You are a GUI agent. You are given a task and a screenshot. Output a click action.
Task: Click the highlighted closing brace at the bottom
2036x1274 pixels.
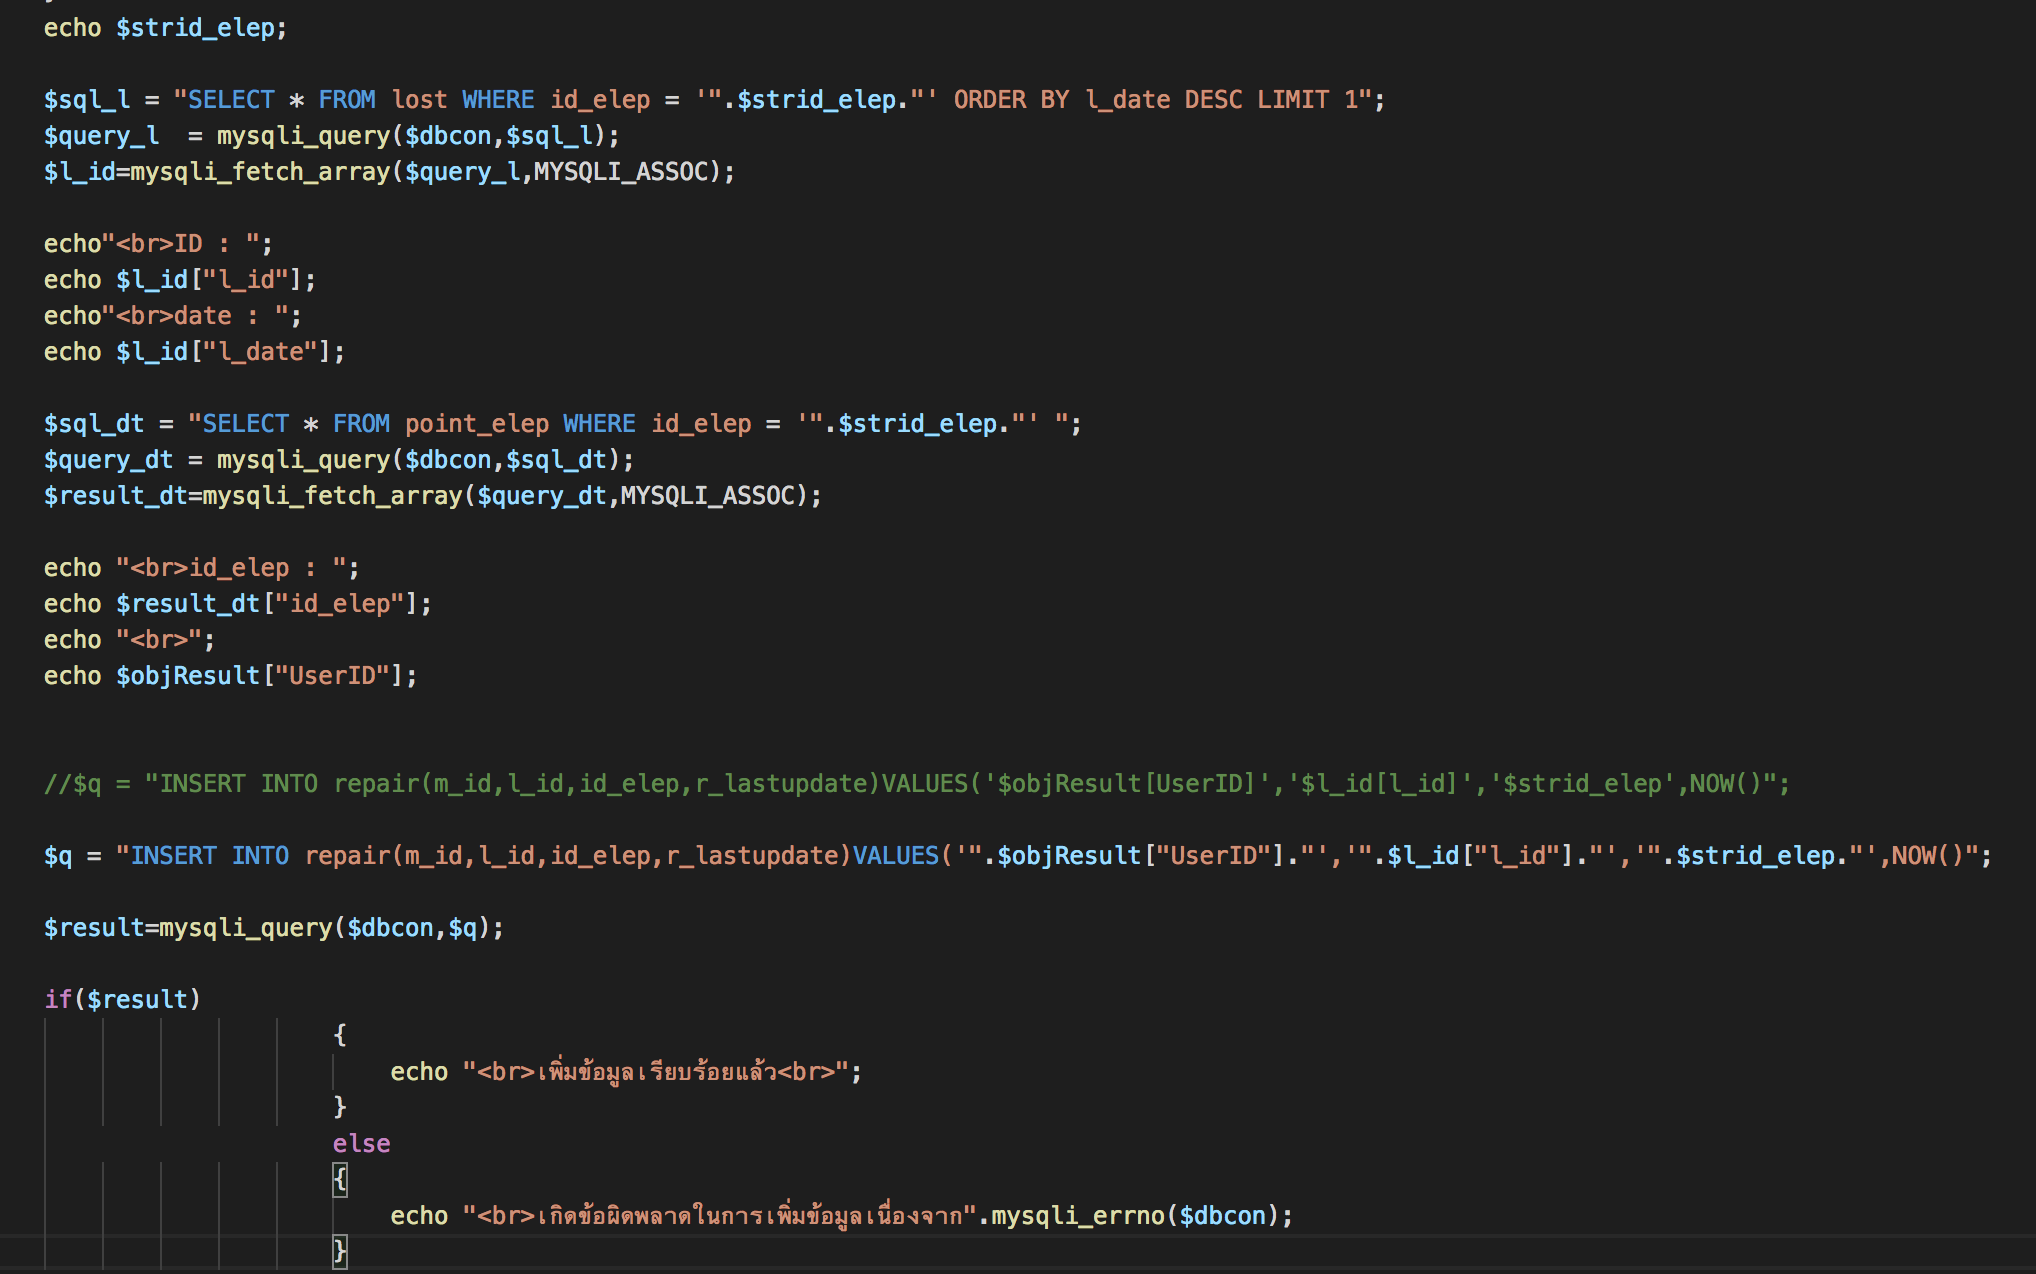pos(340,1252)
